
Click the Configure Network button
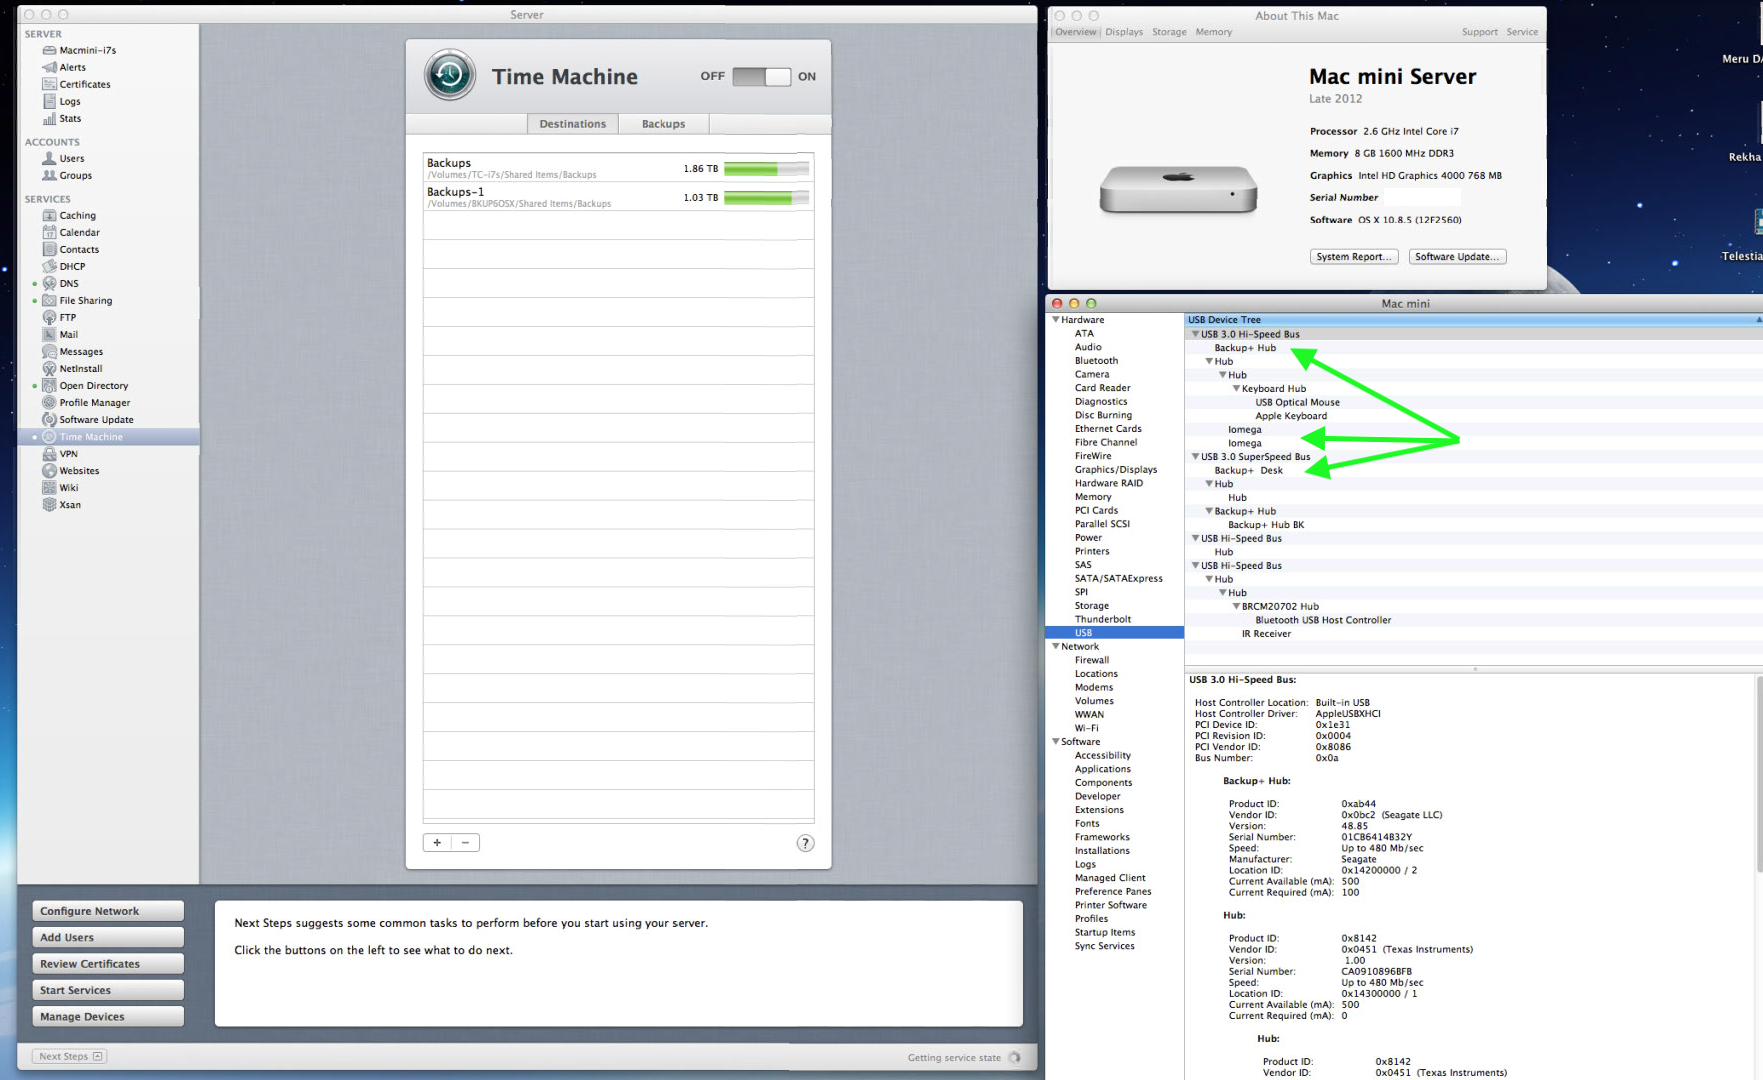108,911
